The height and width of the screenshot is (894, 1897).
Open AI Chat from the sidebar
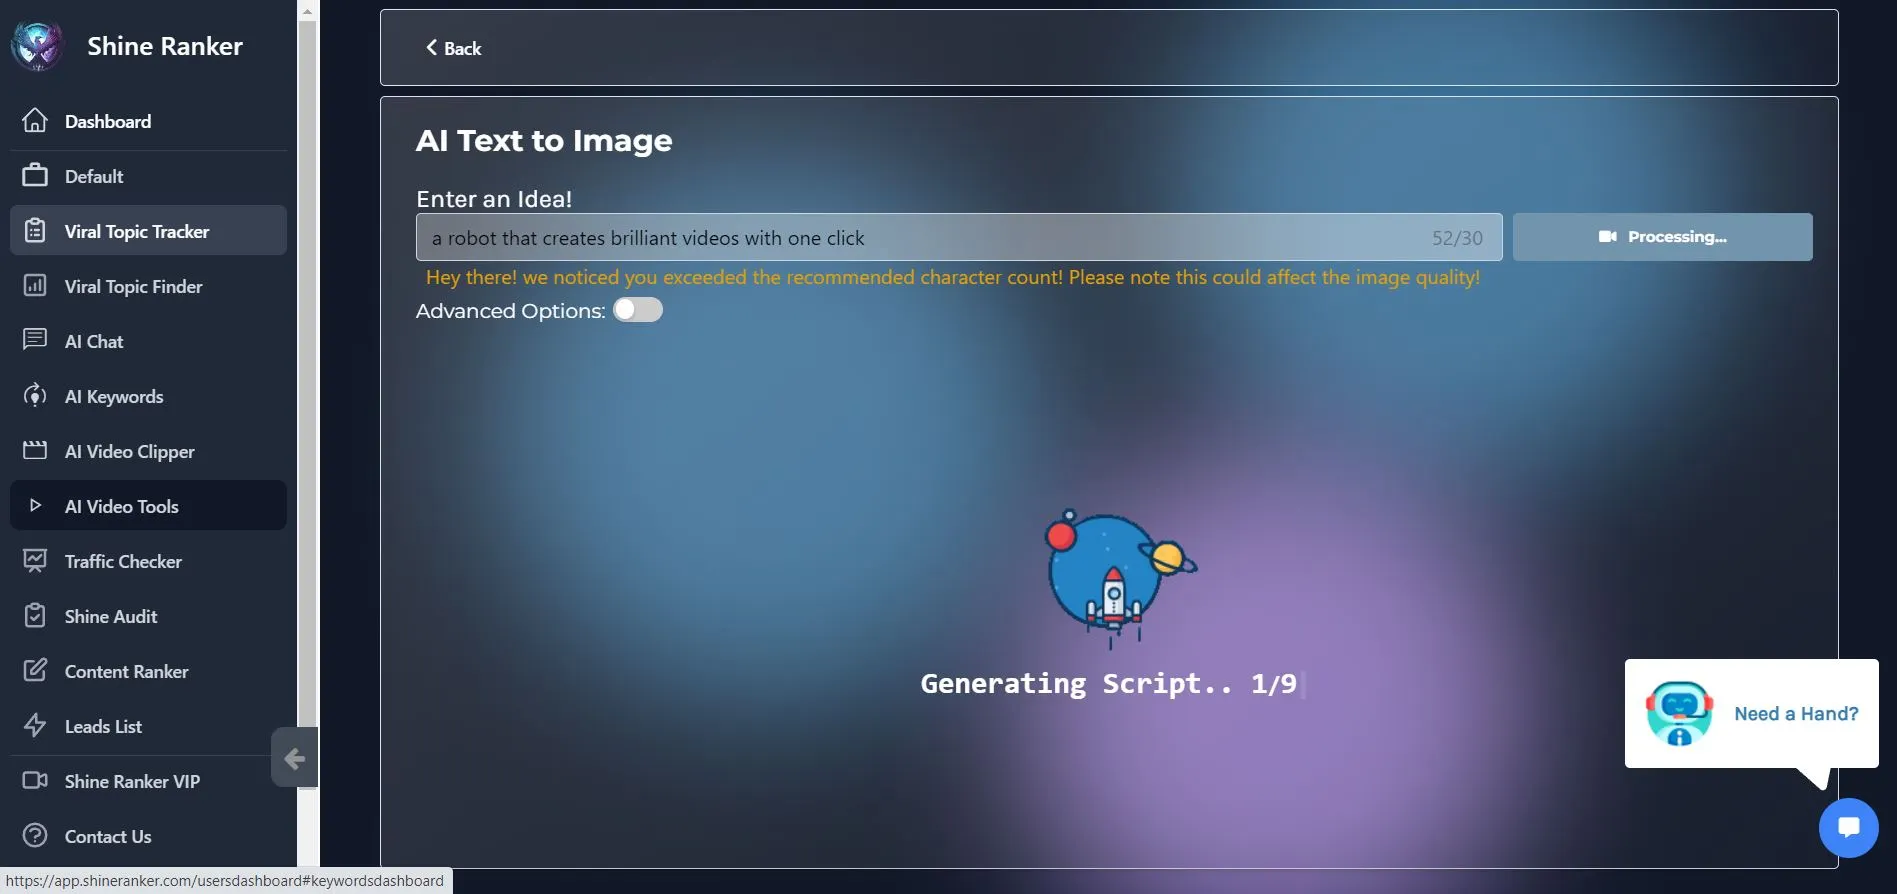148,341
